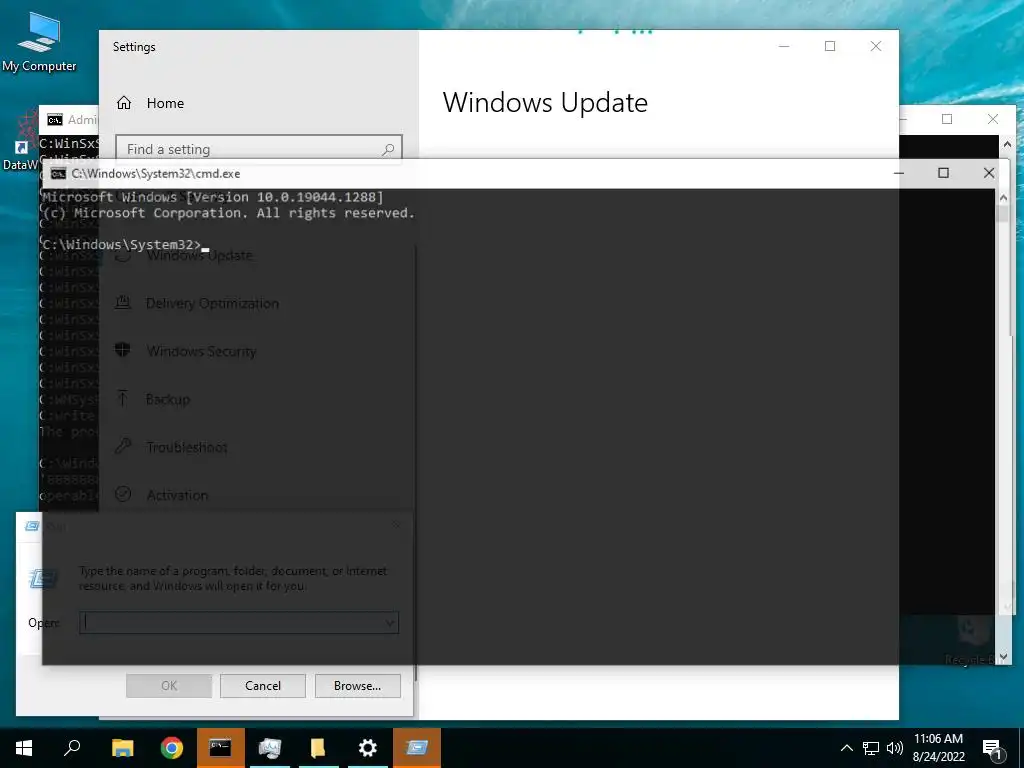Click "Microsoft Windows [Version 10.0.19044.1288]" line
The height and width of the screenshot is (768, 1024).
[213, 197]
